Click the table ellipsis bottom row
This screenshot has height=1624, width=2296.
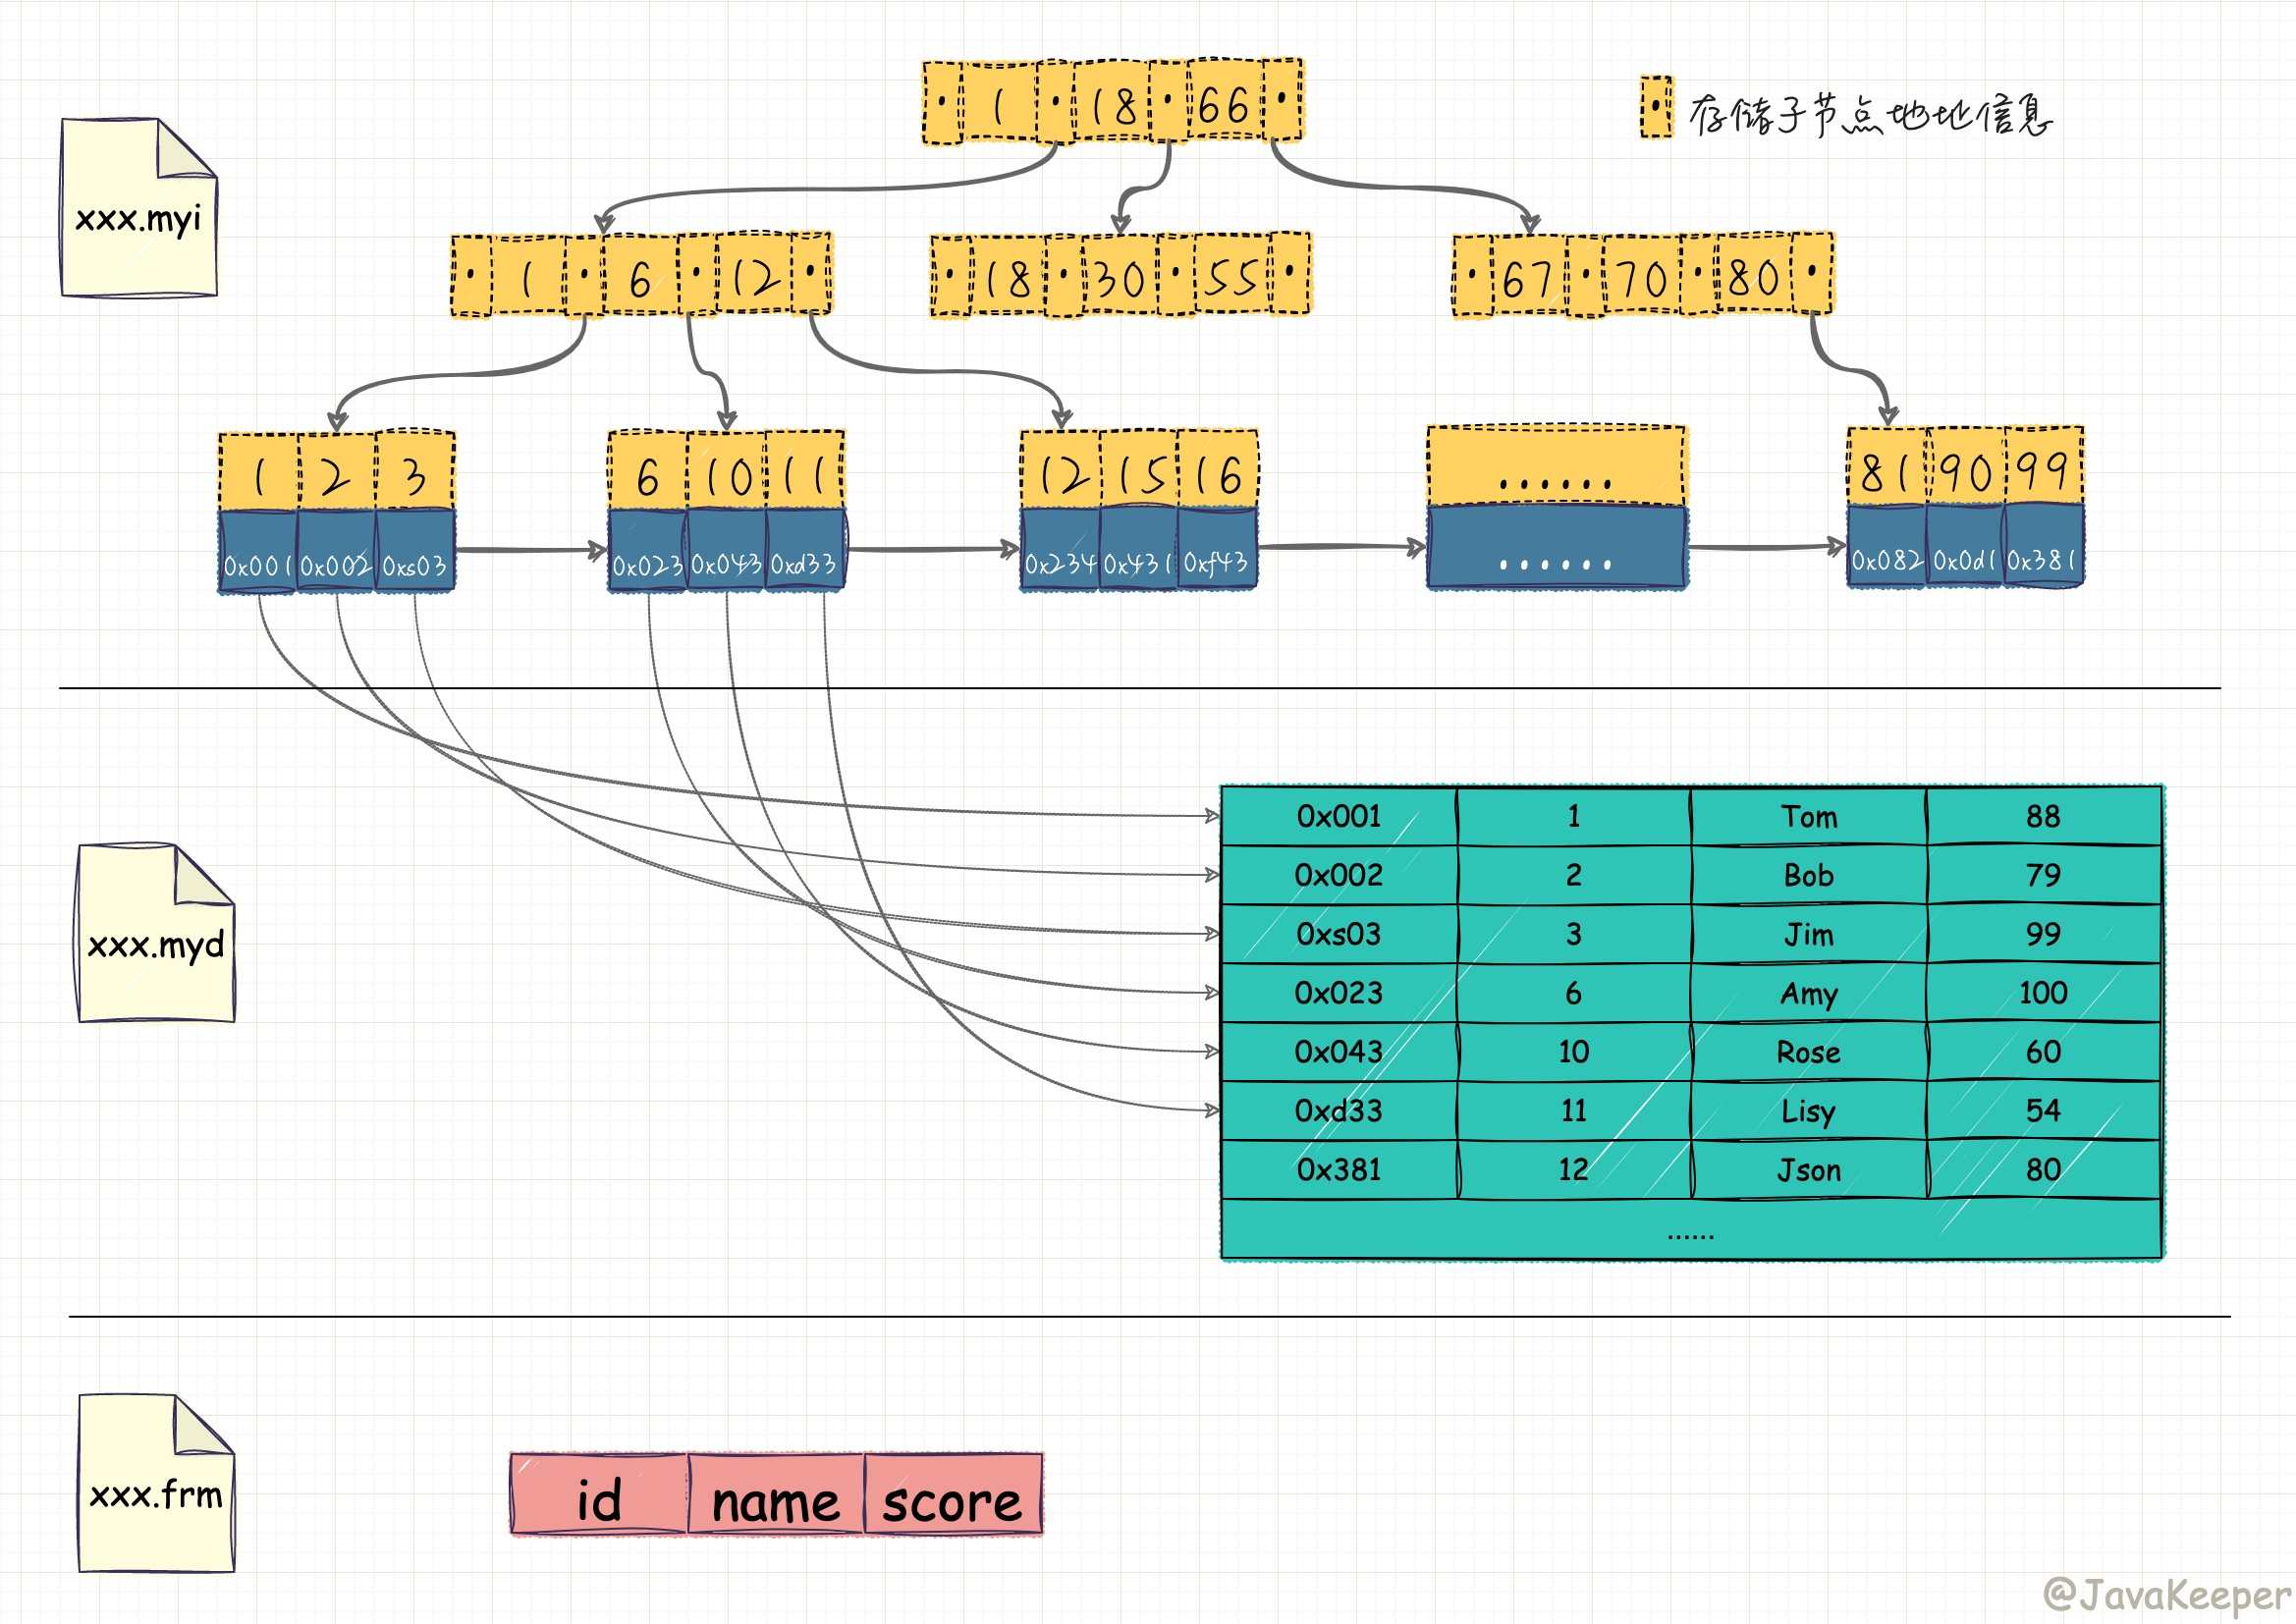pos(1690,1232)
